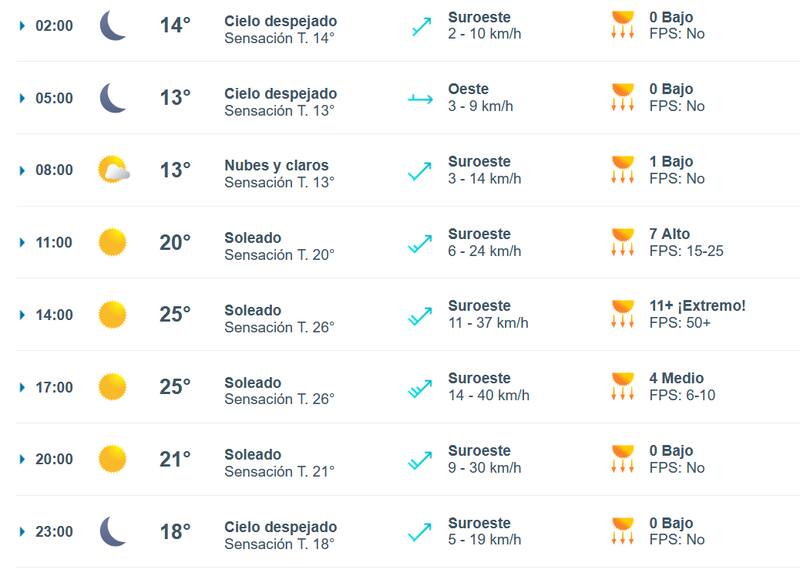Click the 25° temperature at 14:00
Image resolution: width=800 pixels, height=573 pixels.
pyautogui.click(x=175, y=315)
